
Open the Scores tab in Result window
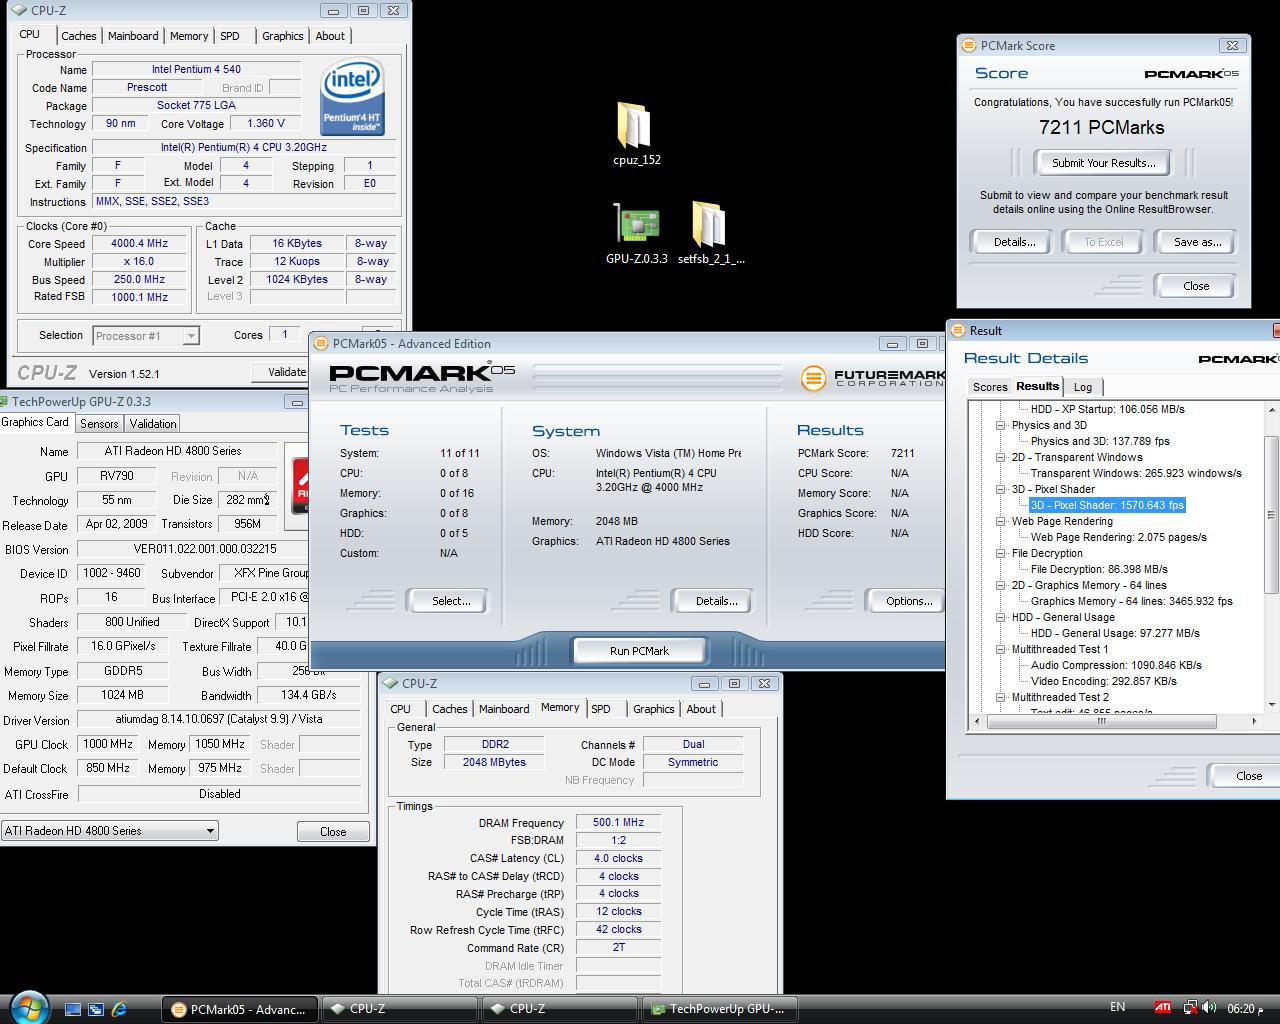click(x=990, y=387)
